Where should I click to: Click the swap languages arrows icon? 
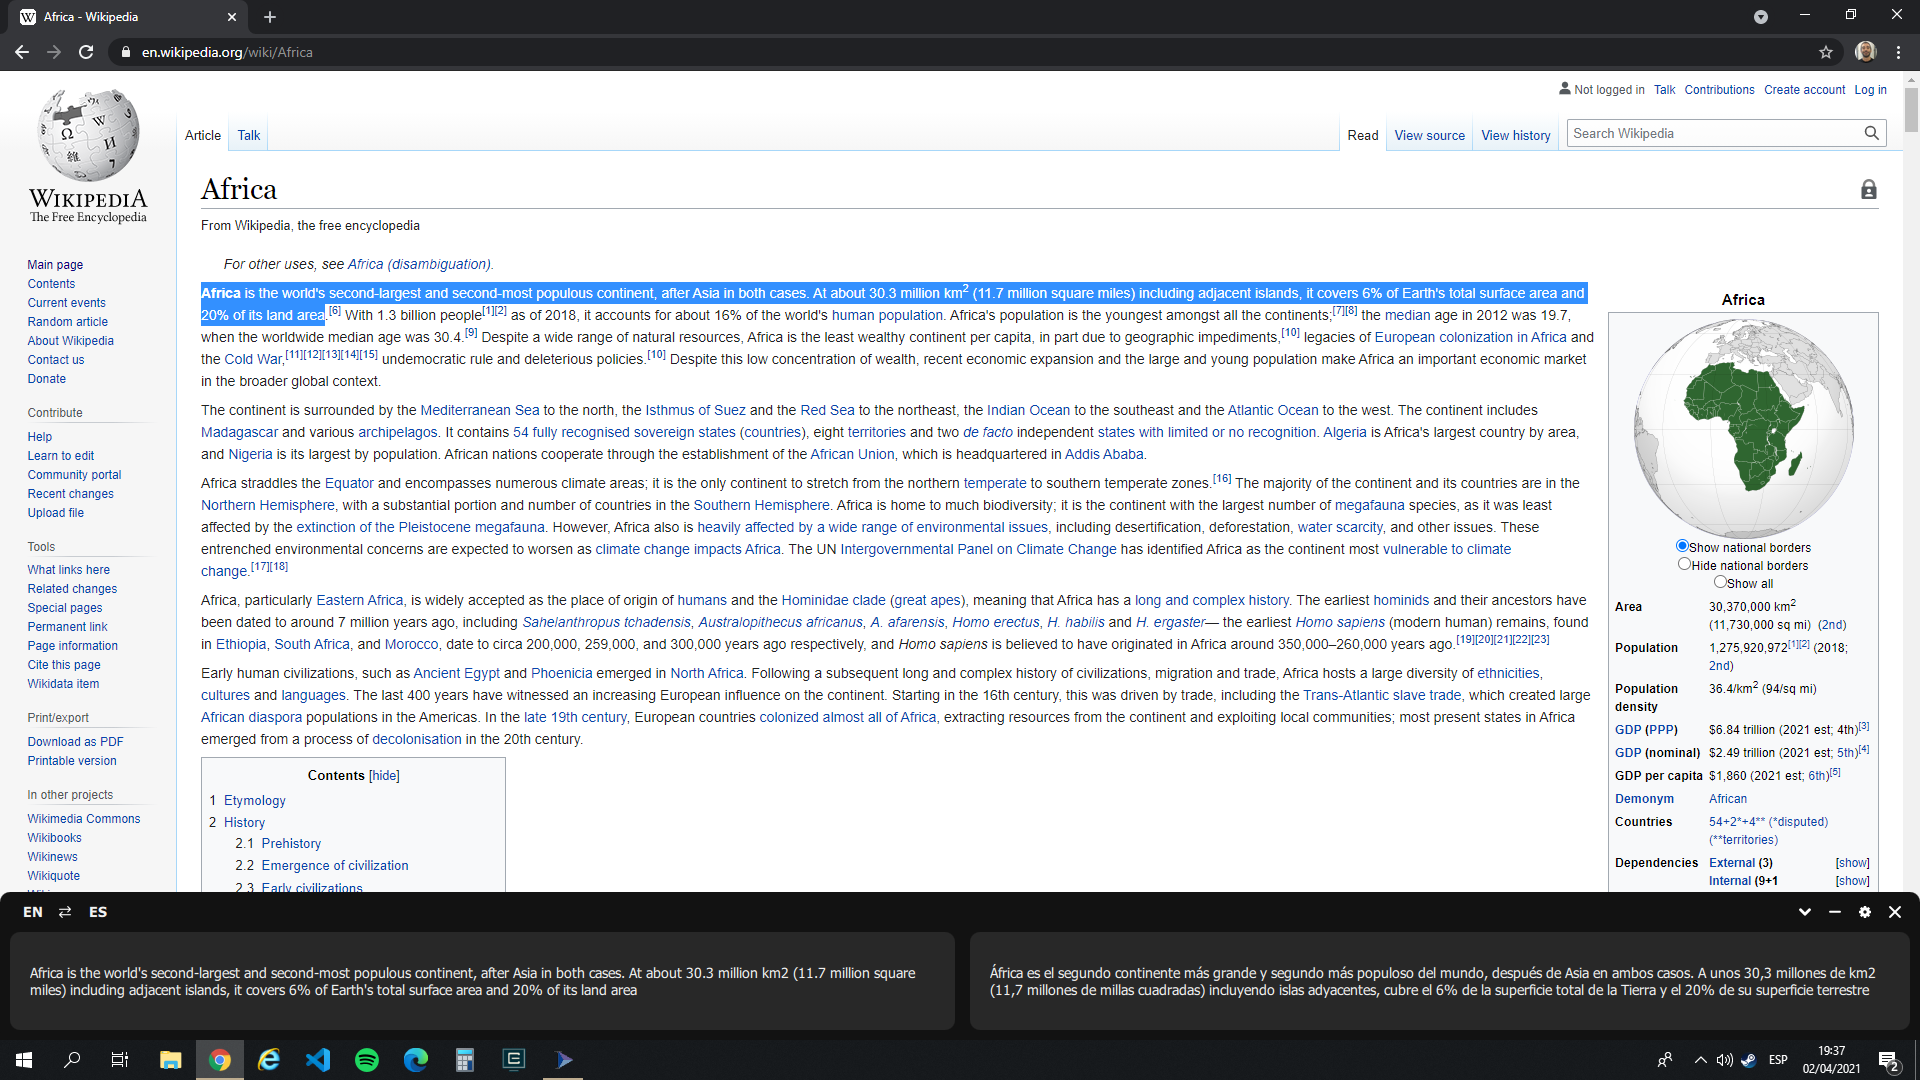pyautogui.click(x=65, y=912)
